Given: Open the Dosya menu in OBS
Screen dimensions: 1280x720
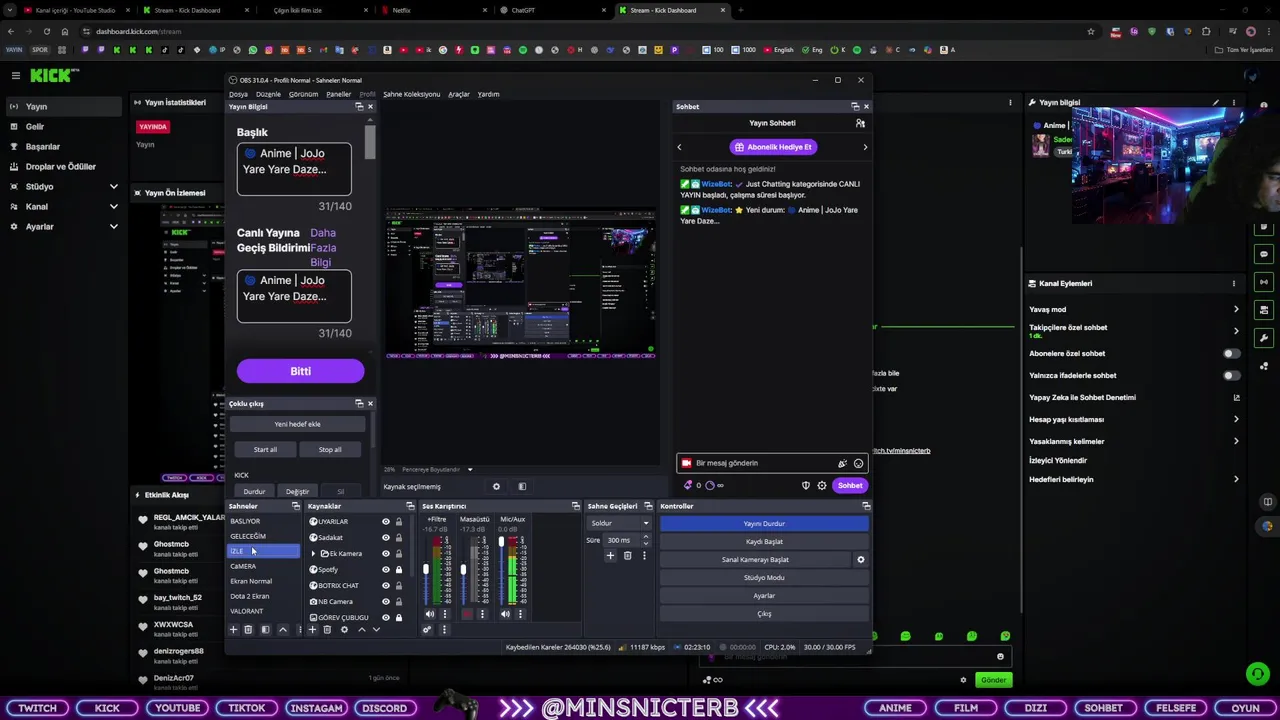Looking at the screenshot, I should pyautogui.click(x=238, y=94).
